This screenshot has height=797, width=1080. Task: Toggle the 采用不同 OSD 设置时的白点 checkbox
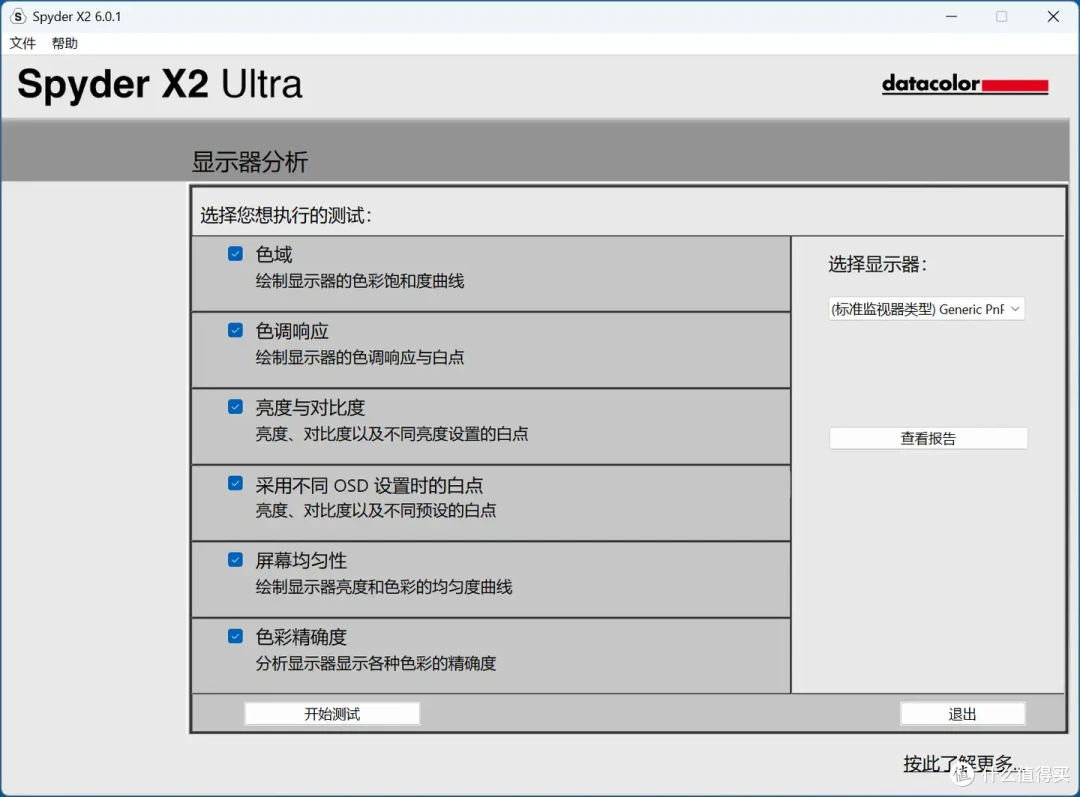coord(236,483)
